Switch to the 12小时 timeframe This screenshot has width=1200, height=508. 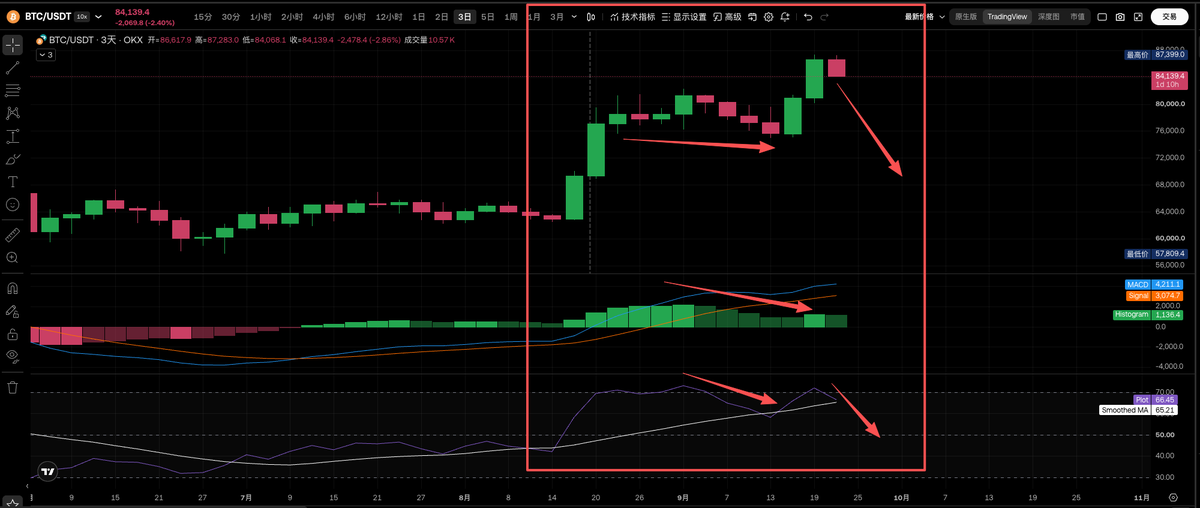(388, 17)
